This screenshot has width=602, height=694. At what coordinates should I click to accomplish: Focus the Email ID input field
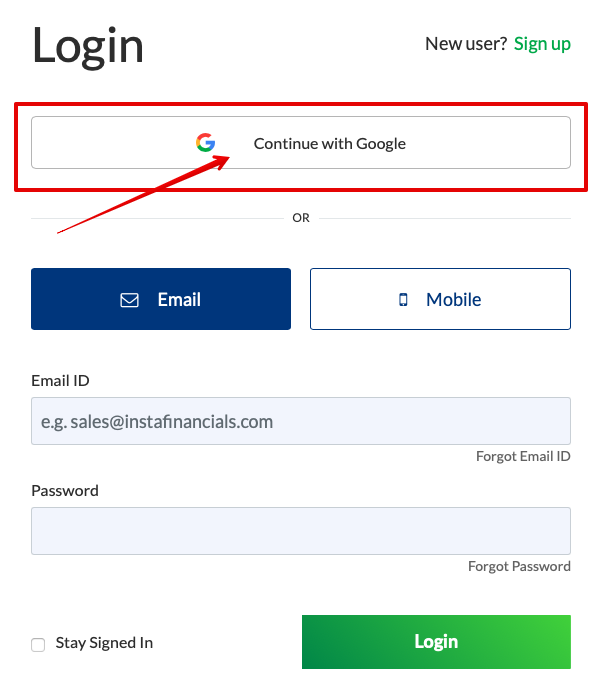(301, 421)
